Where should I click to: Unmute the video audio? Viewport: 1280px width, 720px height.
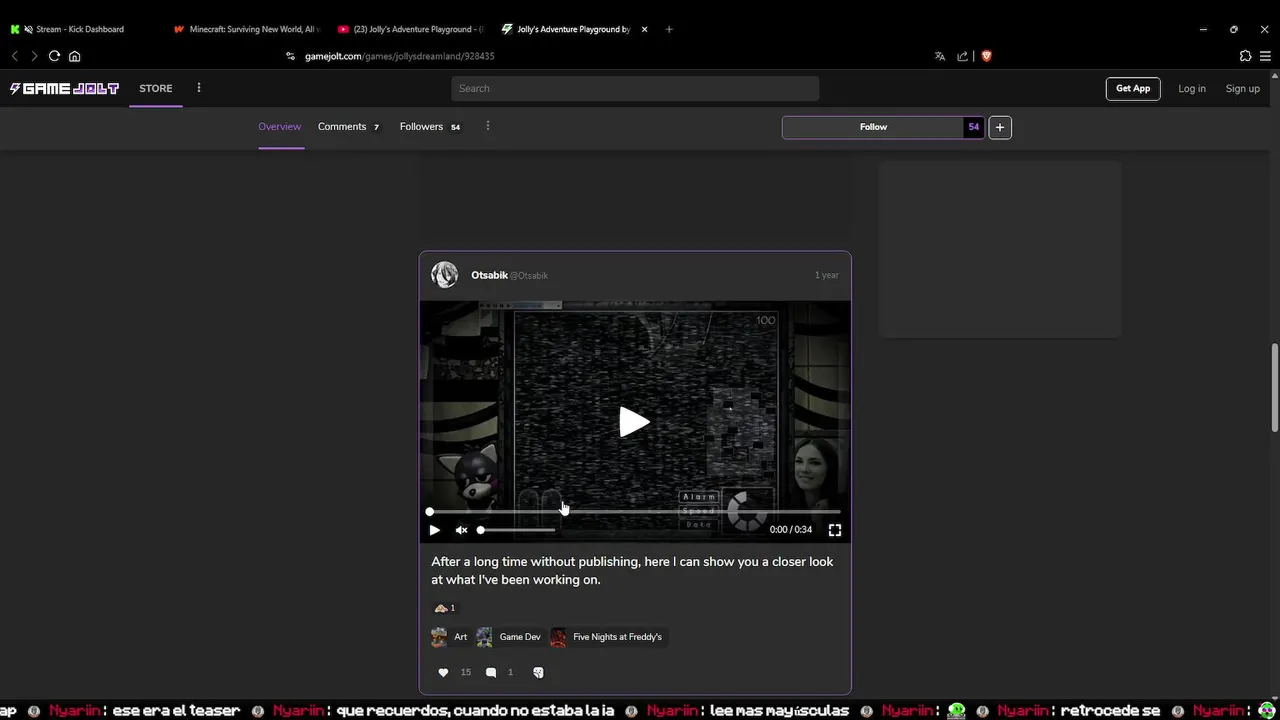pos(461,530)
